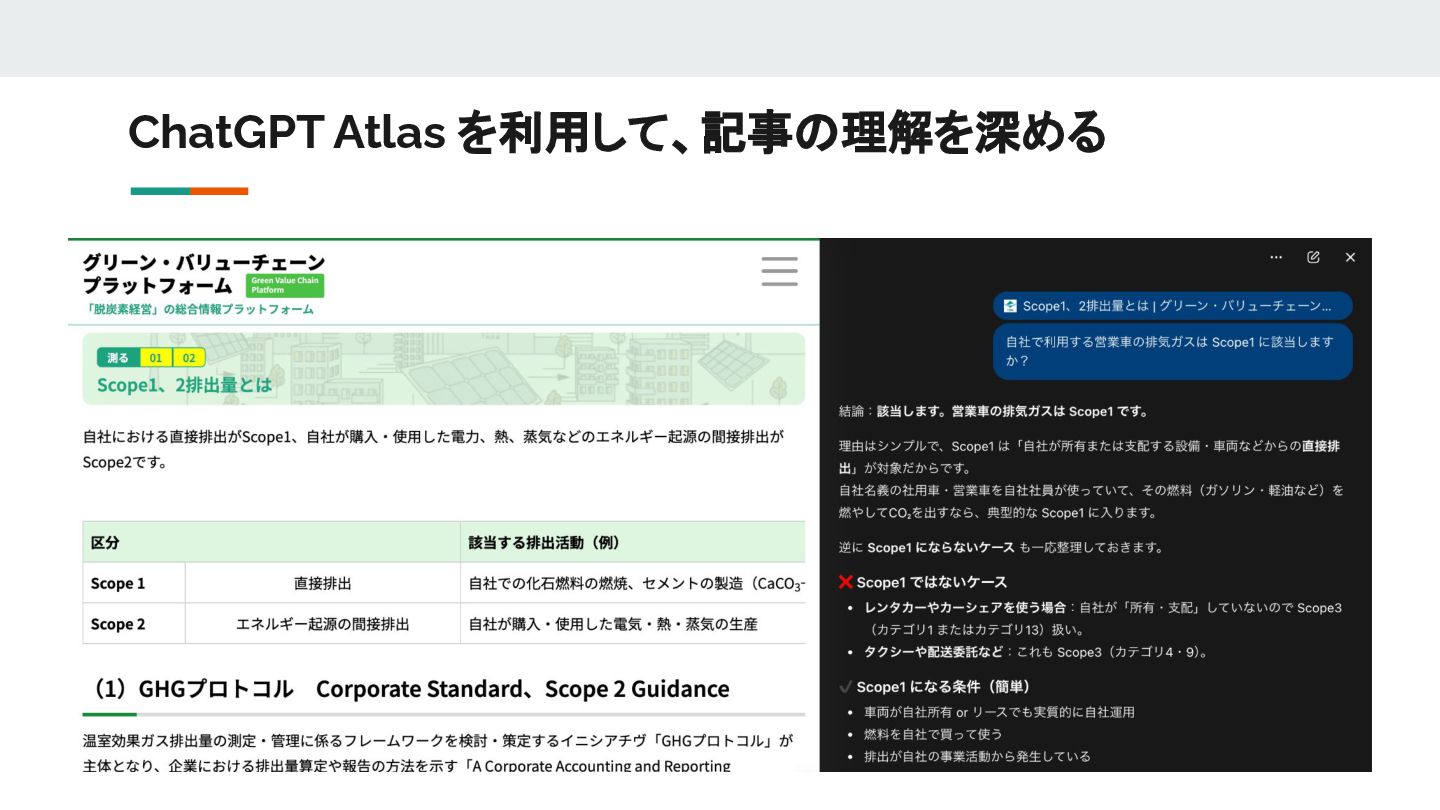
Task: Open the グリーン・バリューチェーン プラットフォーム site logo
Action: pyautogui.click(x=203, y=274)
